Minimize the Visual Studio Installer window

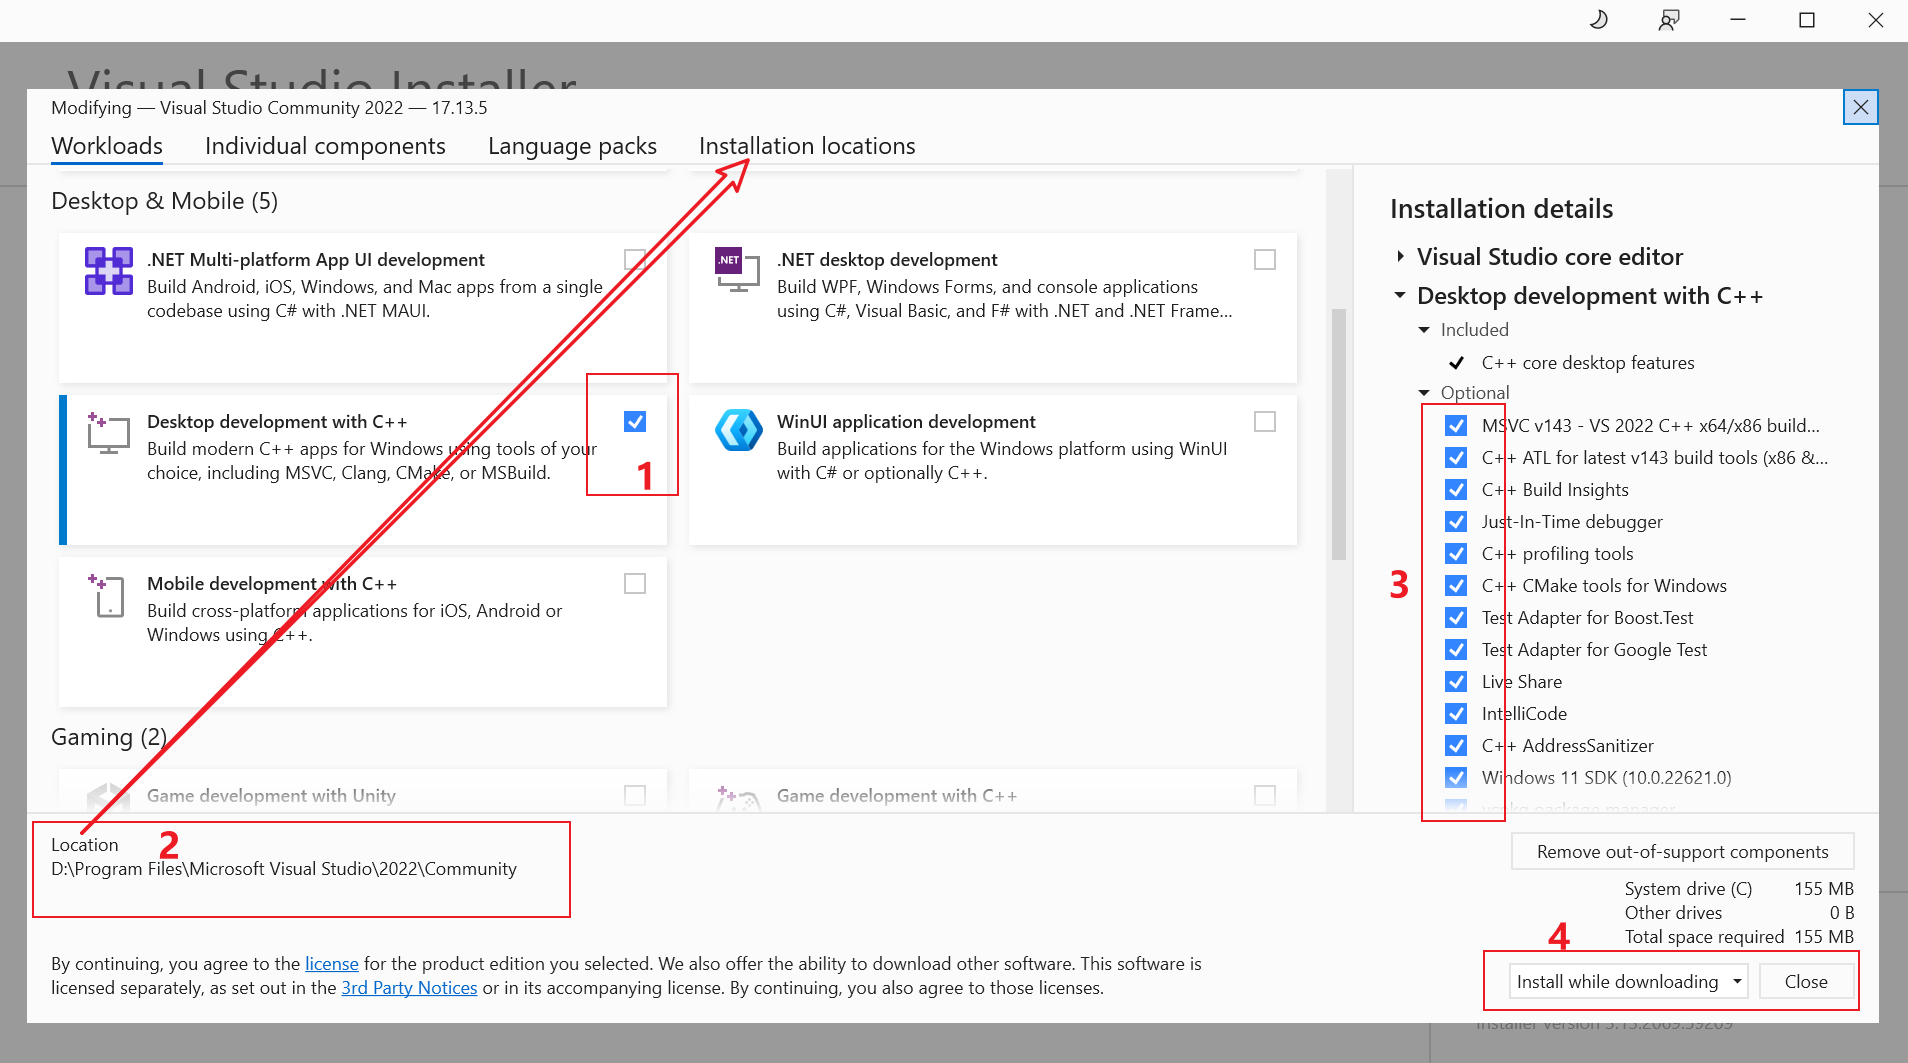(x=1738, y=20)
